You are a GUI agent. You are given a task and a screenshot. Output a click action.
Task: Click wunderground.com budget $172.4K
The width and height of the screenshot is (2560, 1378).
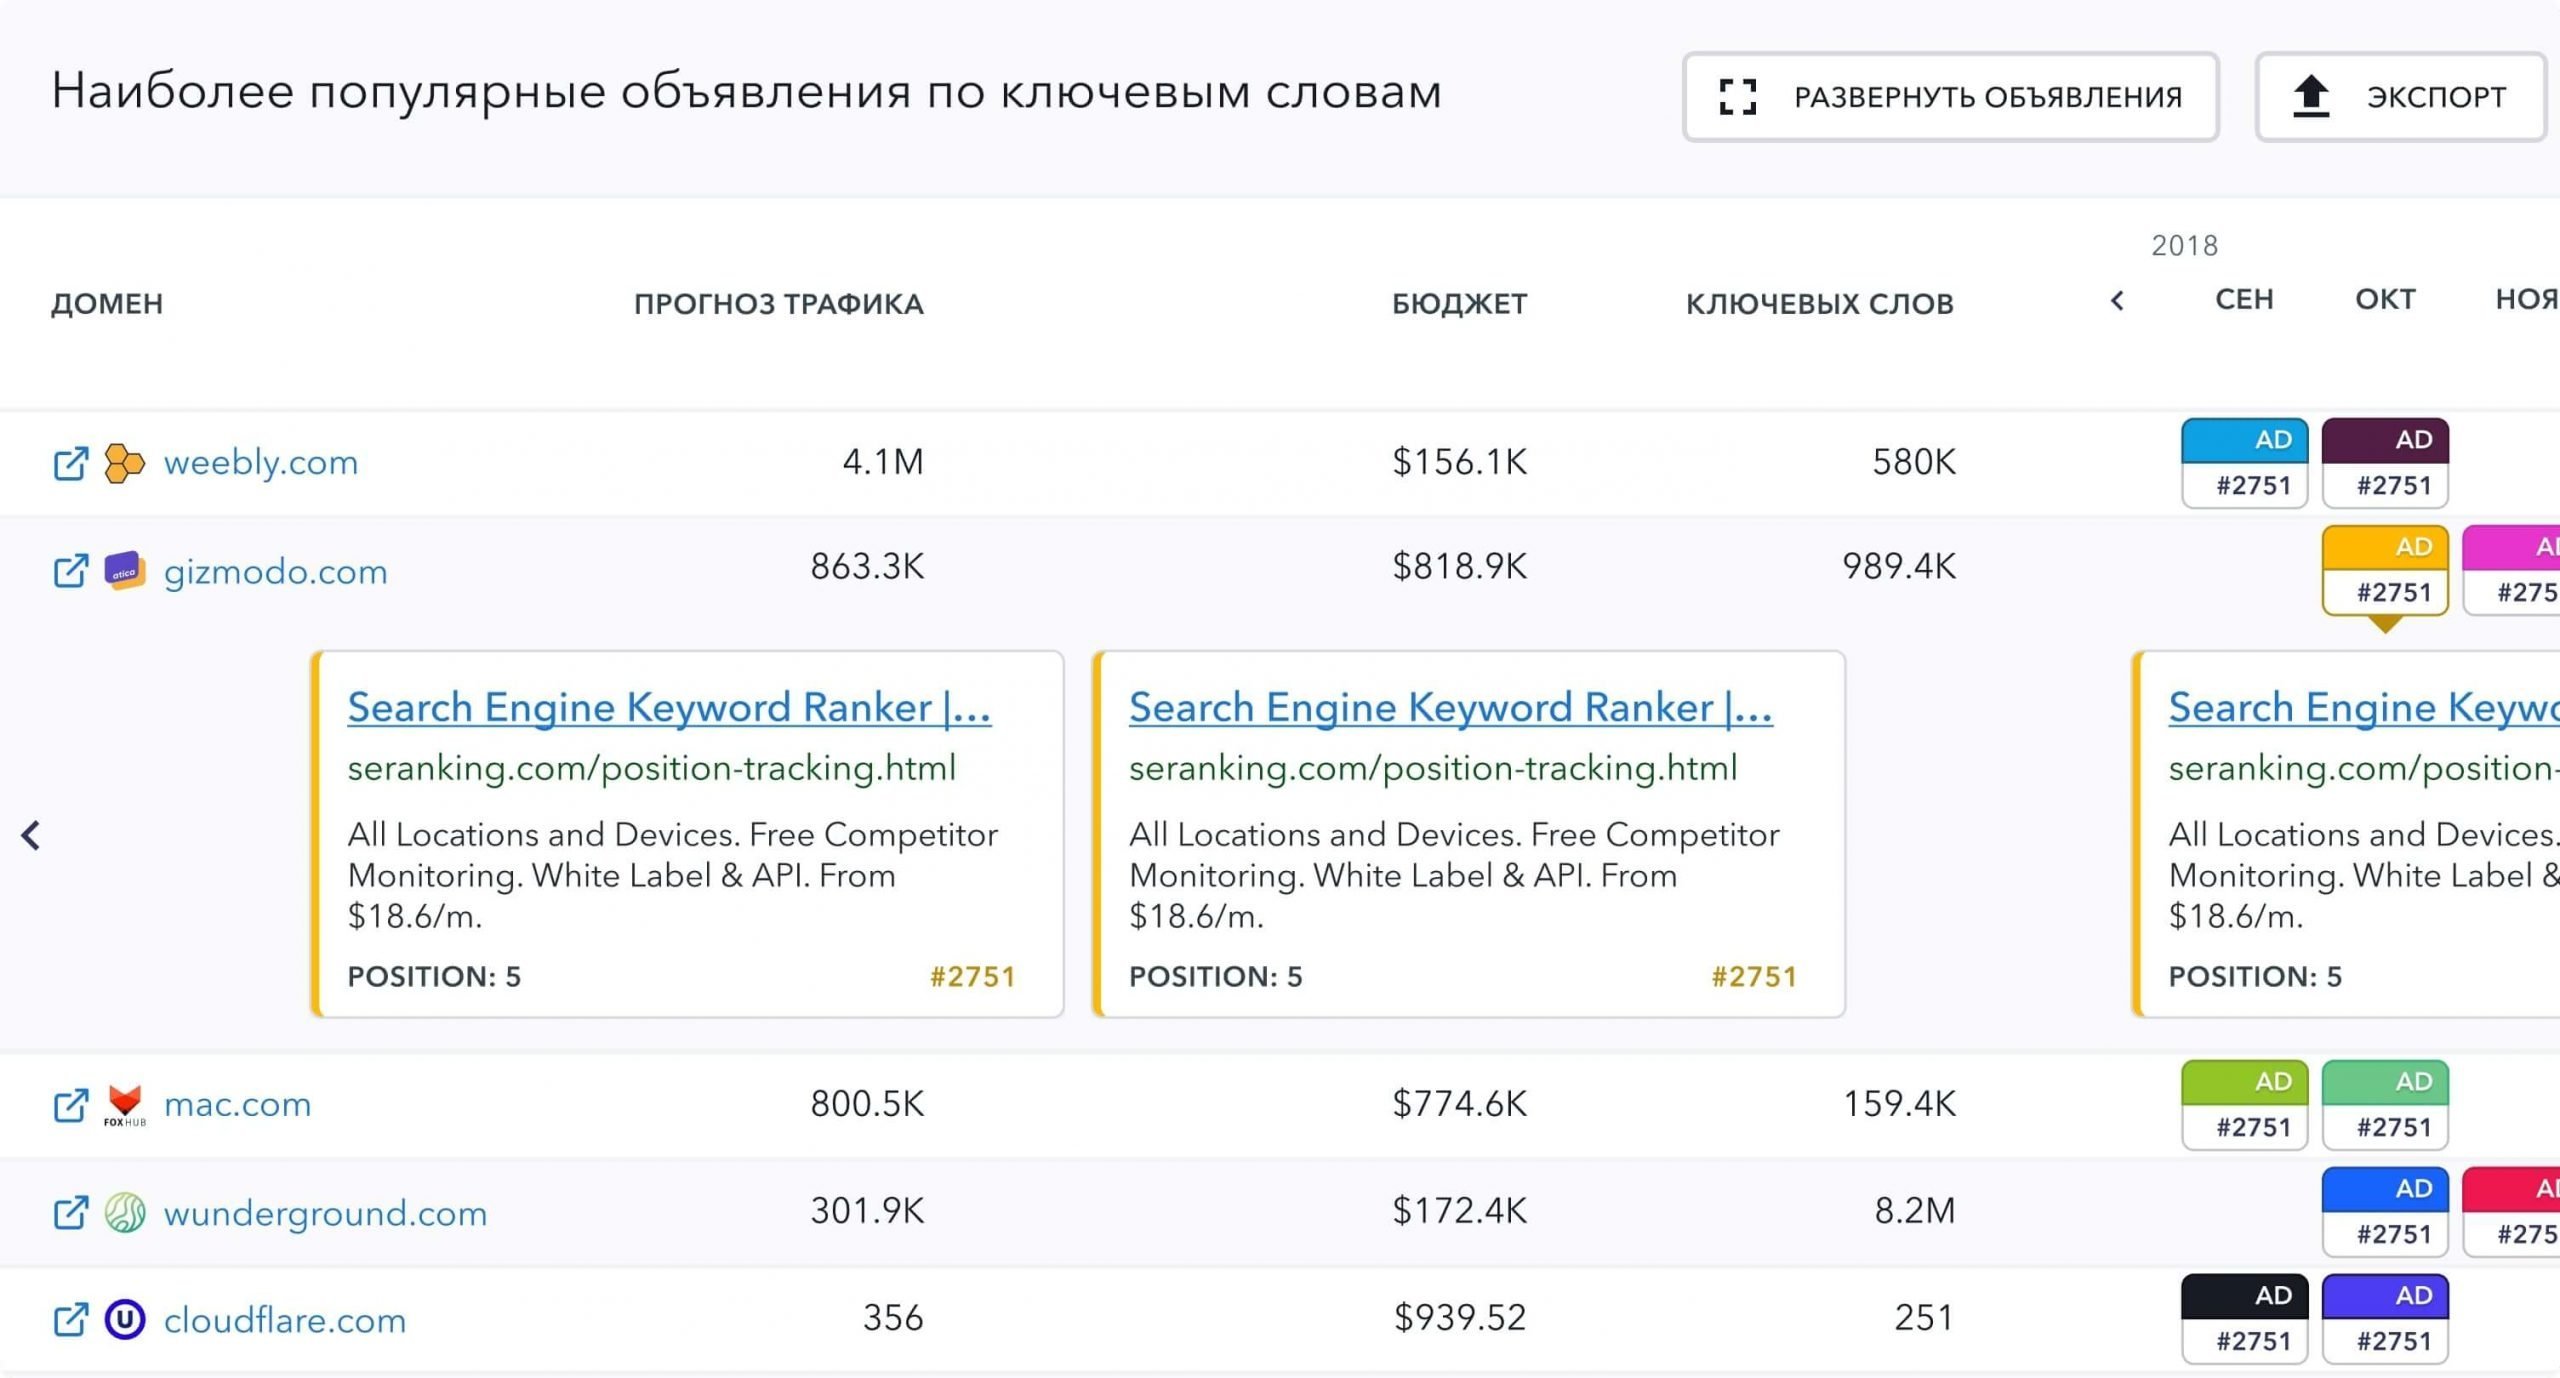[x=1460, y=1211]
